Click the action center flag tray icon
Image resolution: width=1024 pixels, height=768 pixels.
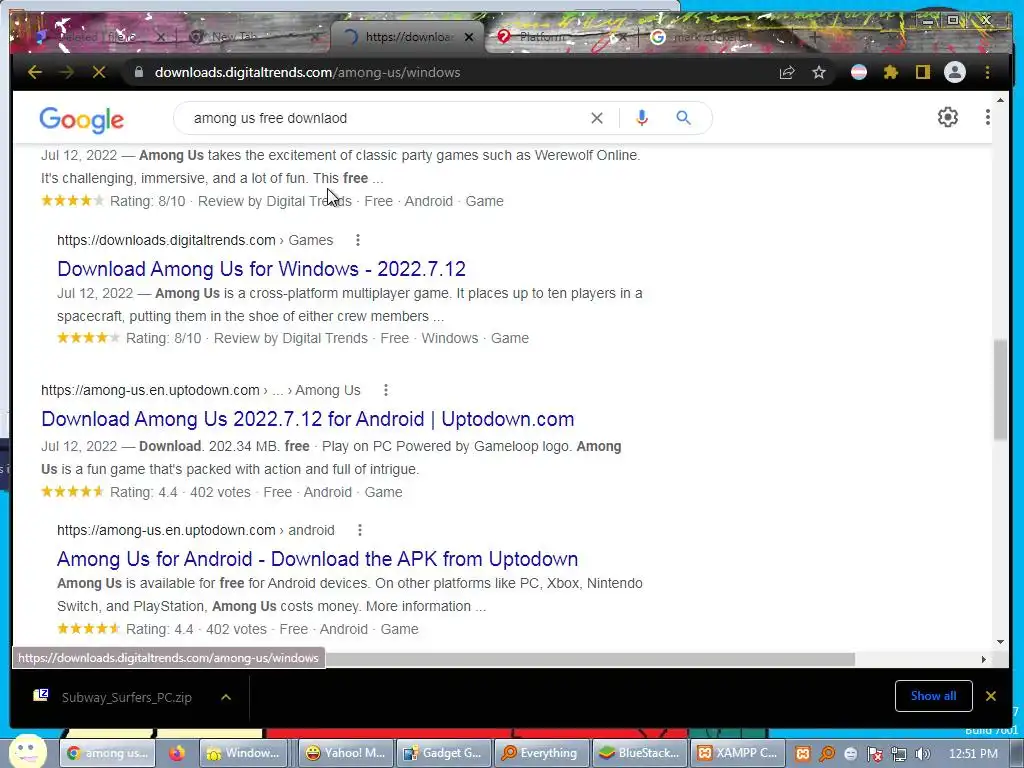point(874,754)
